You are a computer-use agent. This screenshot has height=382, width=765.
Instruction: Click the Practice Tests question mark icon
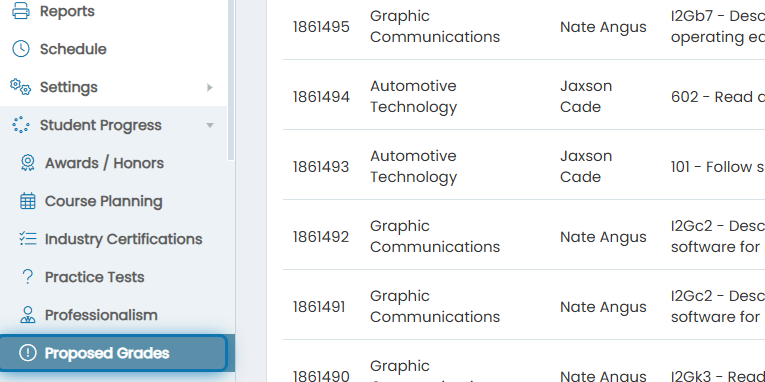[28, 277]
